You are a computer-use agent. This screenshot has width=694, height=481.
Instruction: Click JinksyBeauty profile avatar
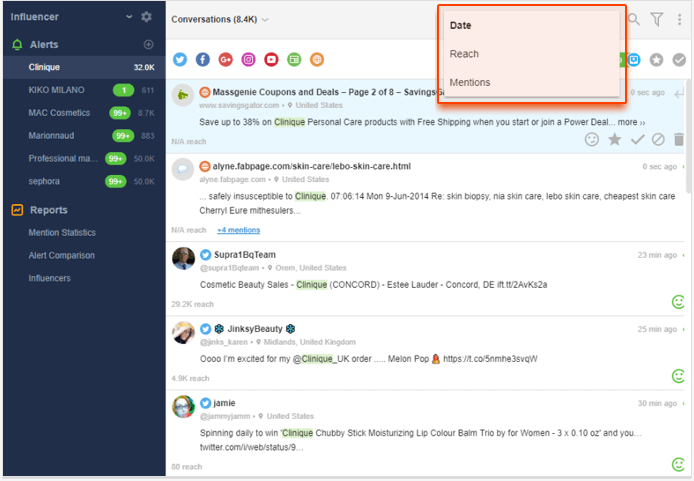tap(183, 333)
